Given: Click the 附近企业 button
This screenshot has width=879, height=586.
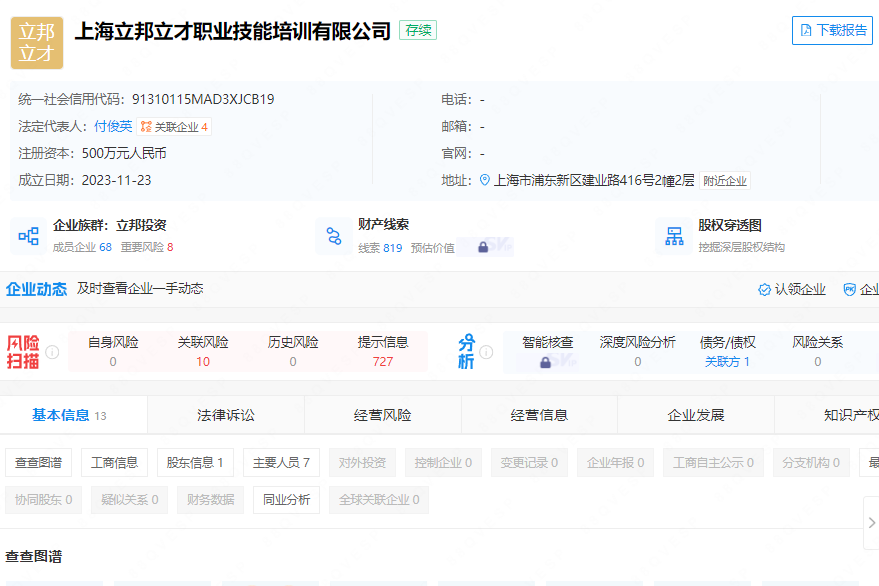Looking at the screenshot, I should (x=725, y=181).
